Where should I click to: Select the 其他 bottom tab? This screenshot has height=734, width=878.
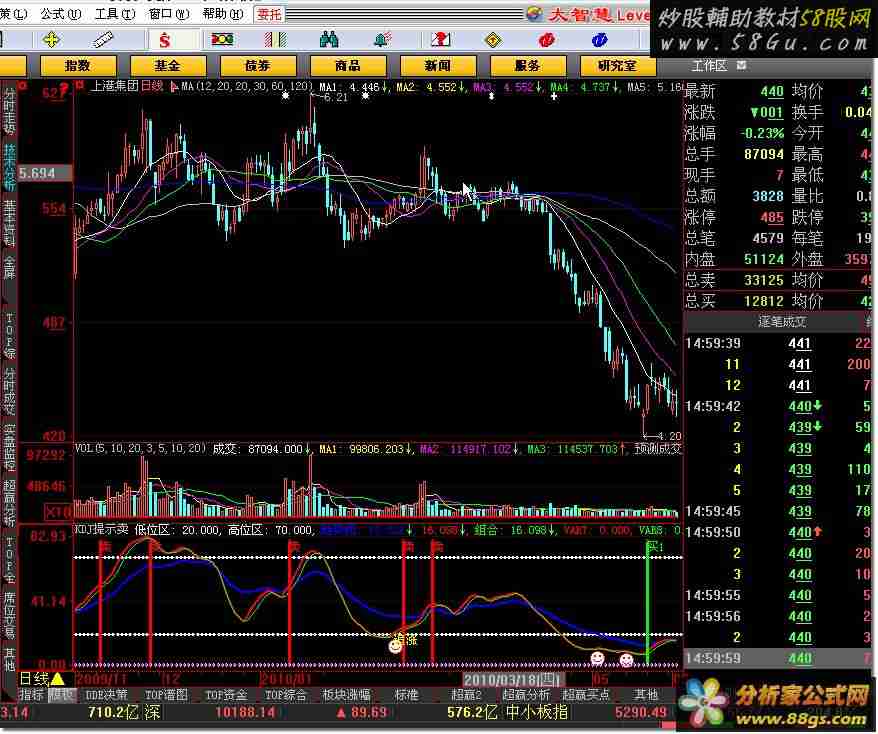(645, 695)
